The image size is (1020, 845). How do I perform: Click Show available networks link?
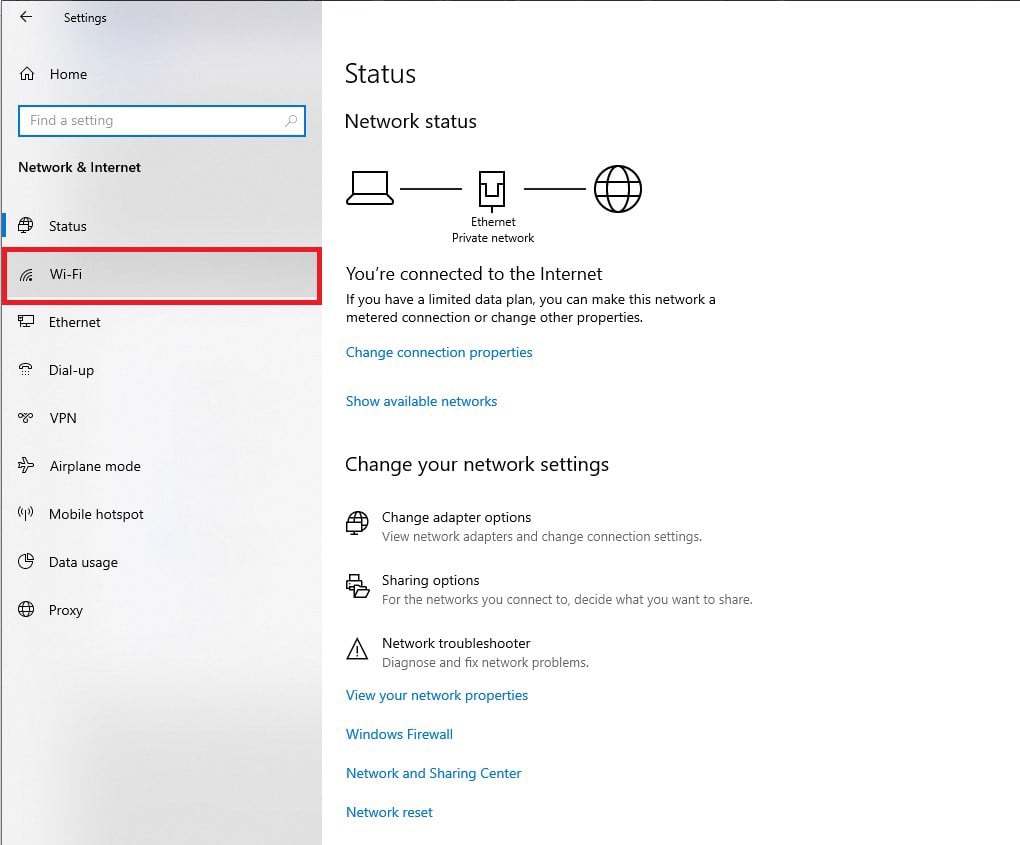point(421,401)
